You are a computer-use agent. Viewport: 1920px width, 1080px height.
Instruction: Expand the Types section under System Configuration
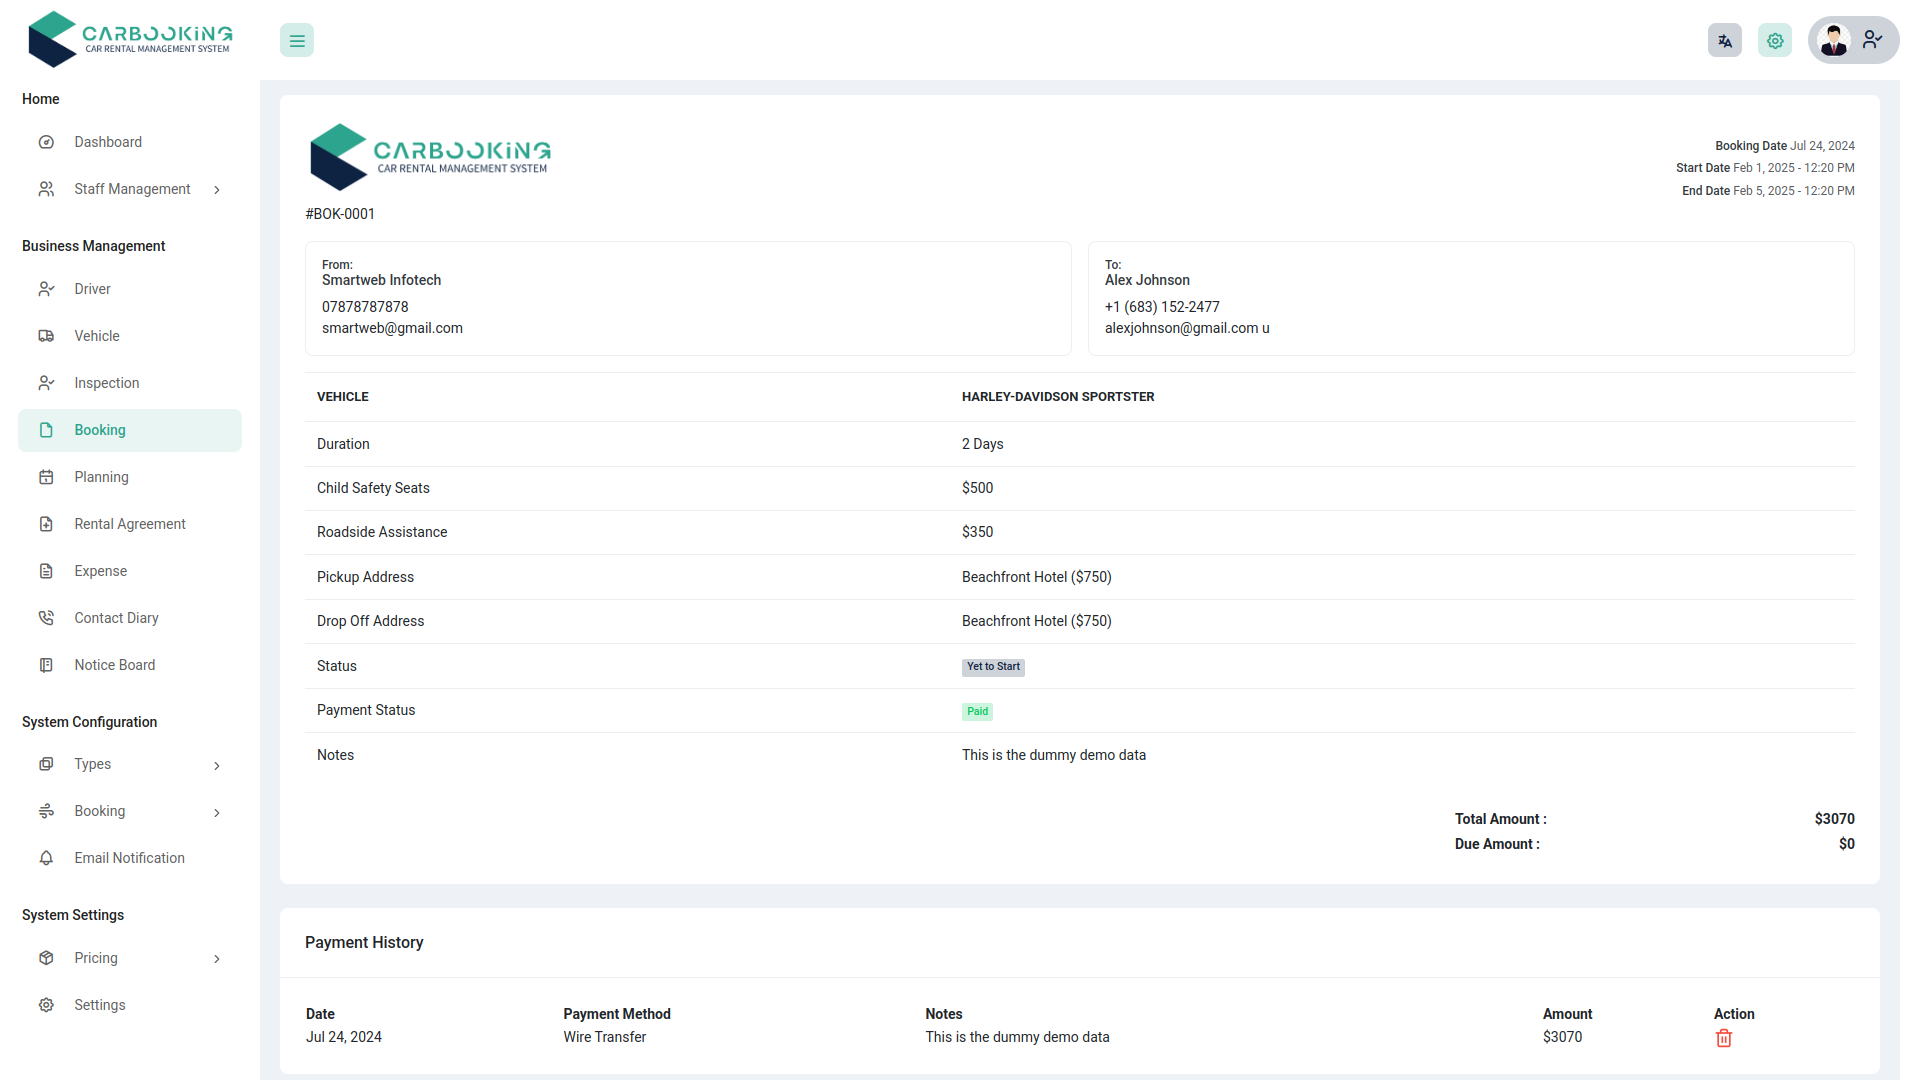click(217, 765)
